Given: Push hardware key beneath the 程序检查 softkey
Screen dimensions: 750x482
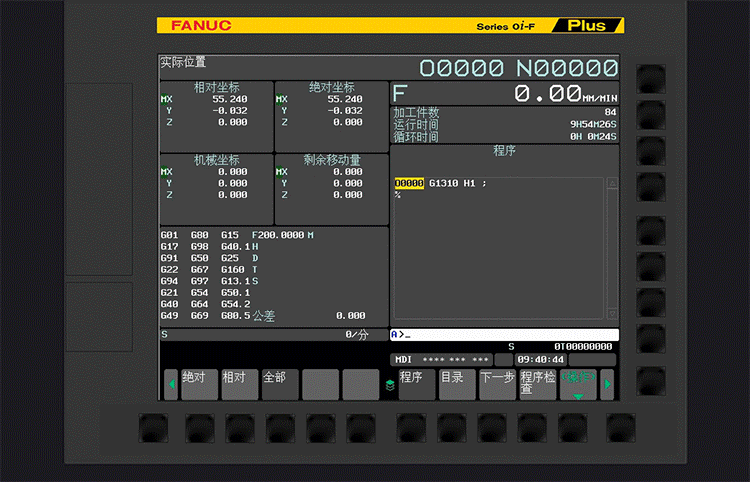Looking at the screenshot, I should [x=532, y=428].
